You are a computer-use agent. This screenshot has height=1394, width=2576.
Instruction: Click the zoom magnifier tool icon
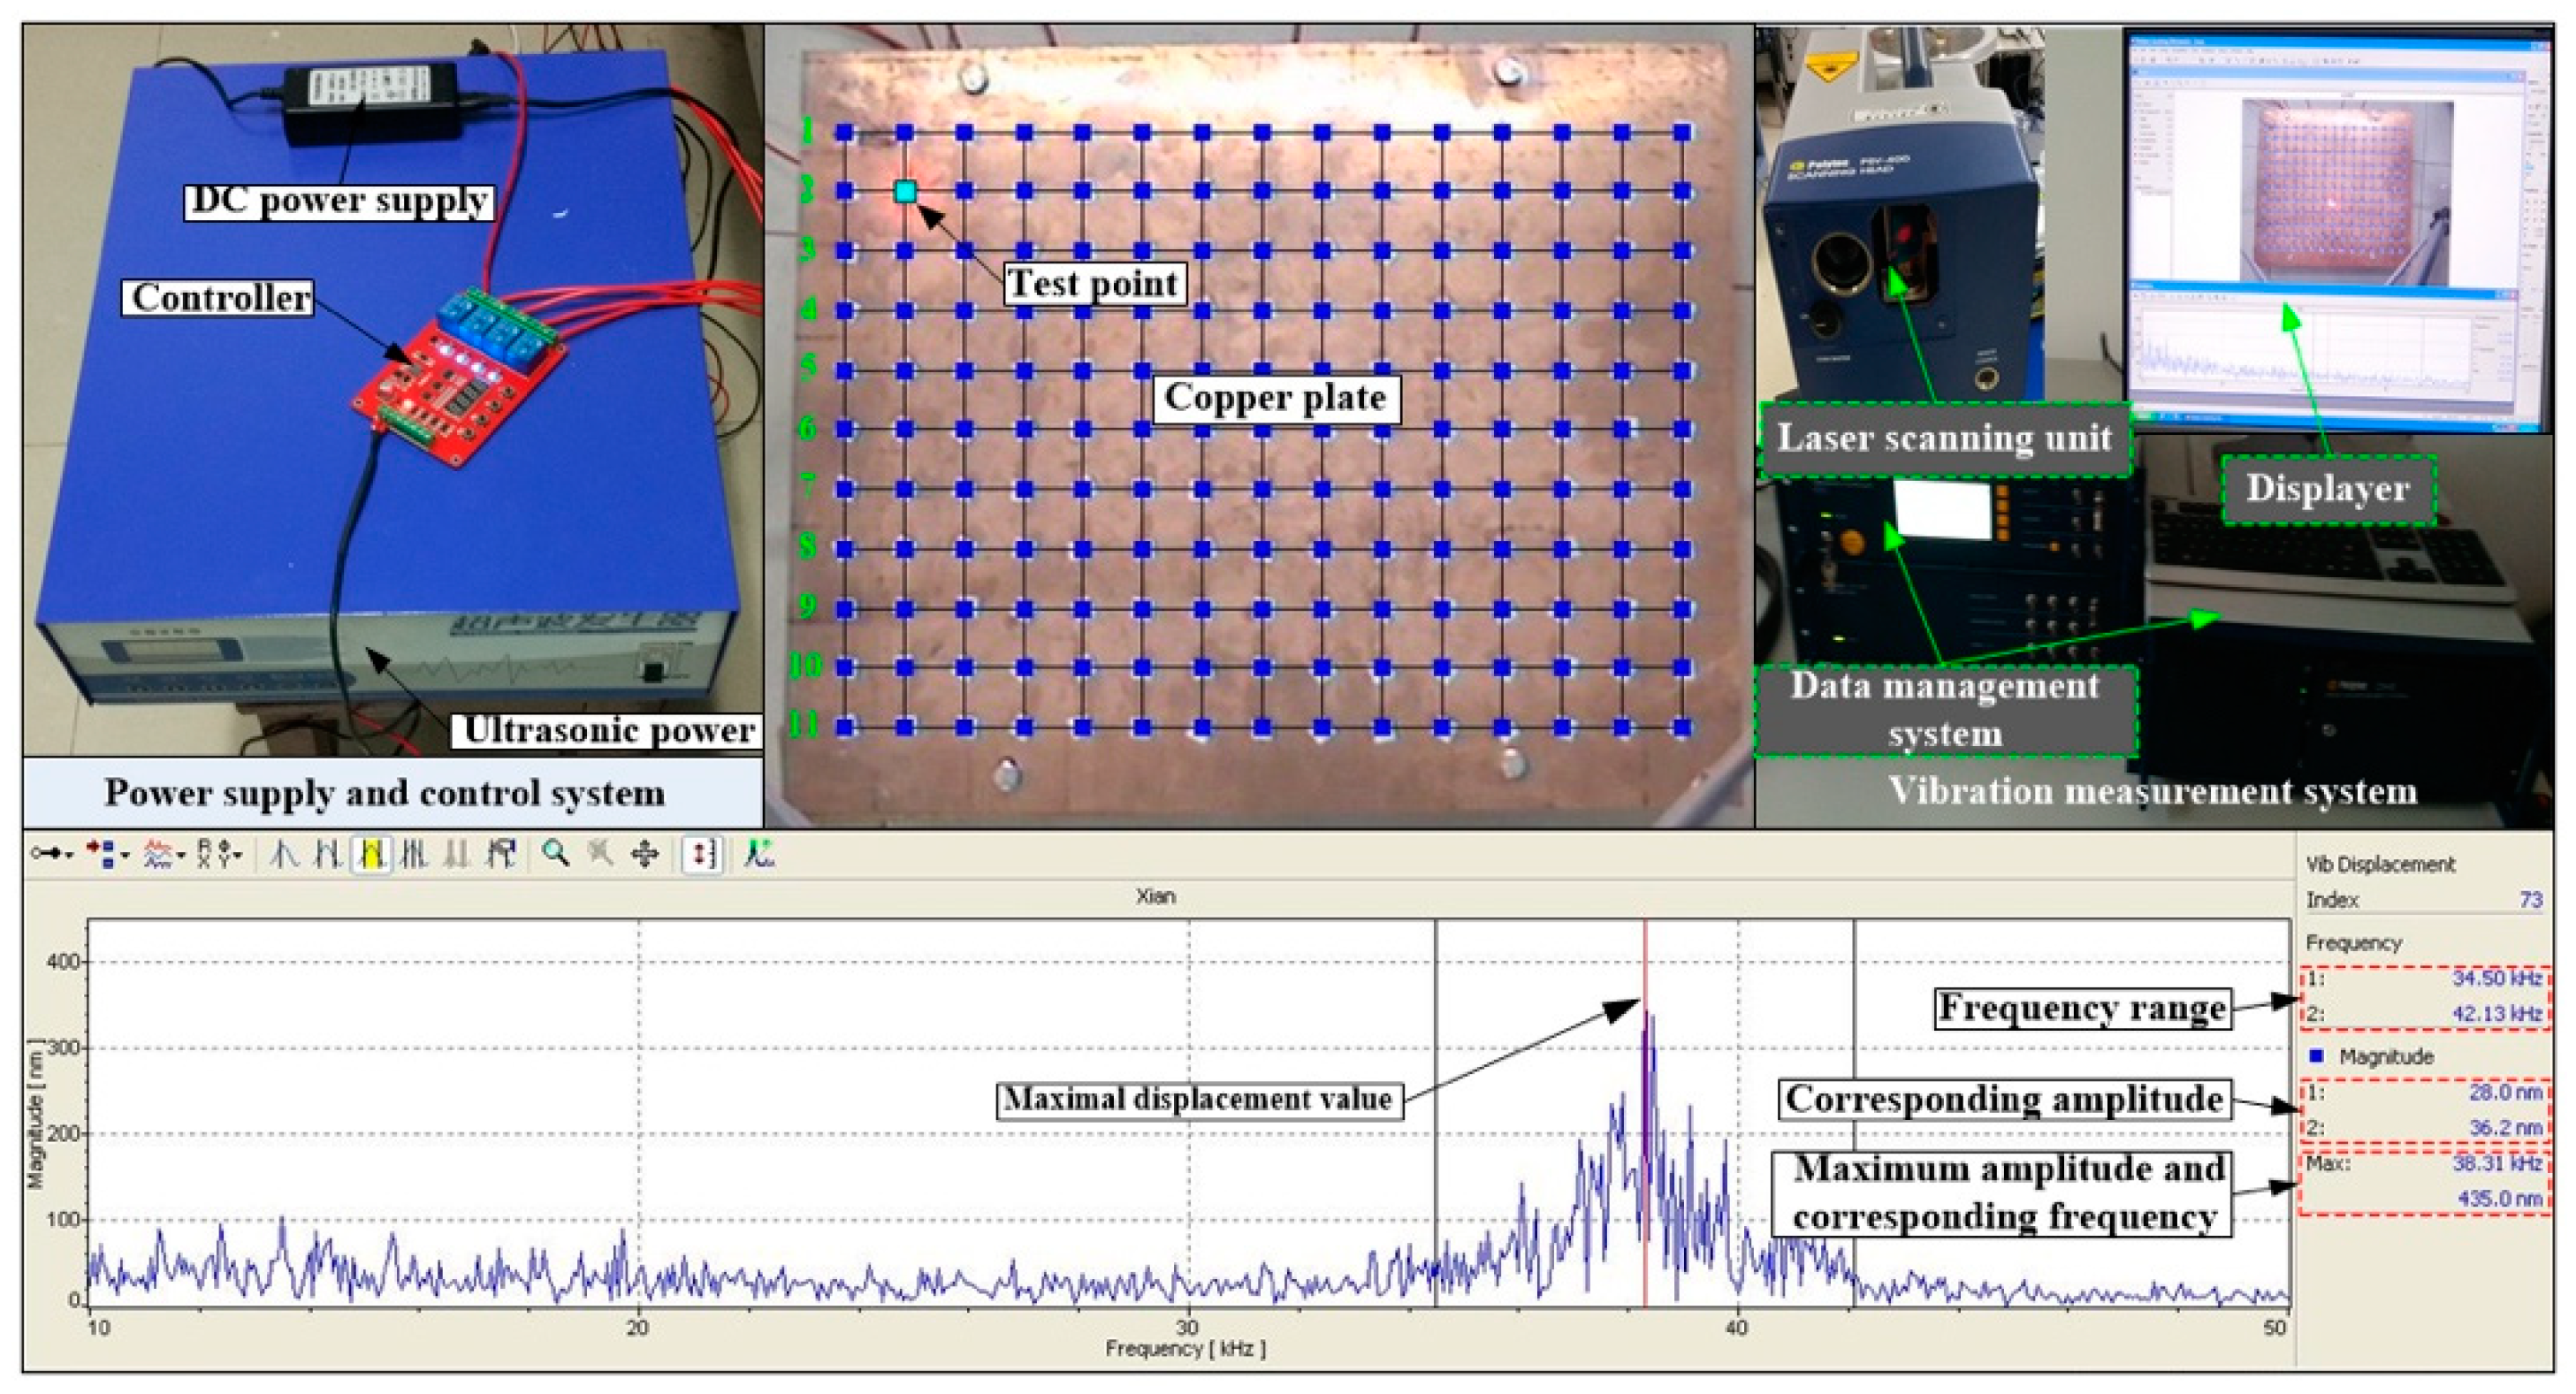pyautogui.click(x=555, y=854)
